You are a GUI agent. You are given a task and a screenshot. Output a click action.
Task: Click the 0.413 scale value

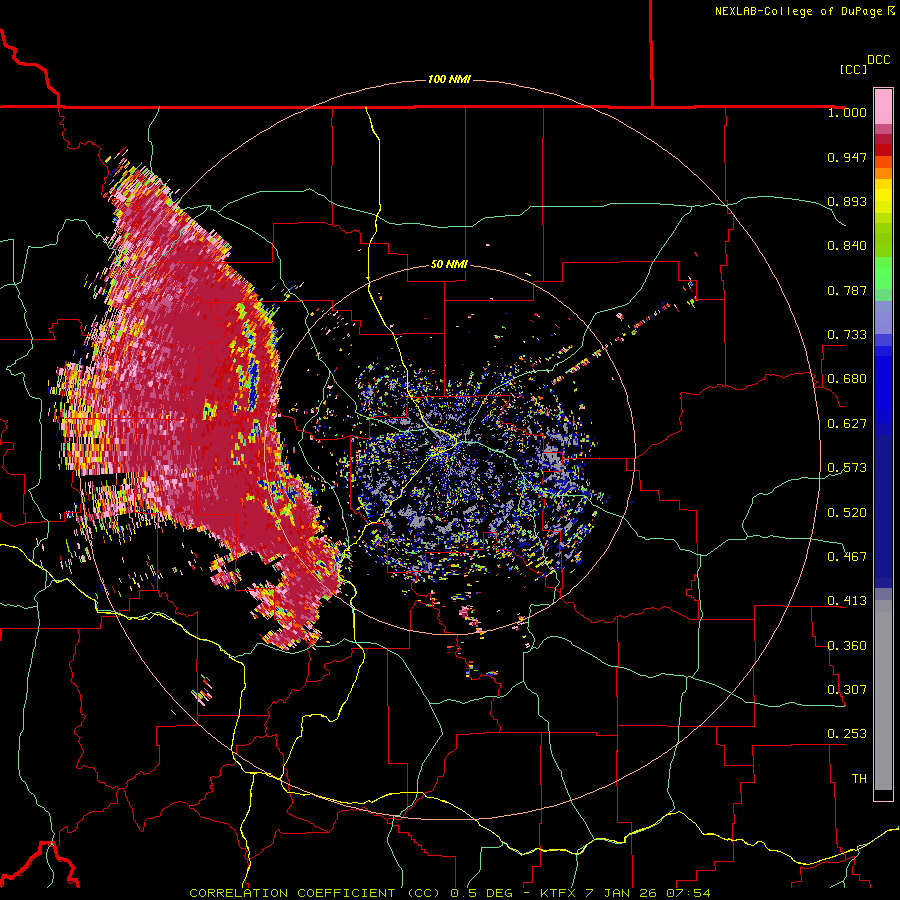point(847,601)
